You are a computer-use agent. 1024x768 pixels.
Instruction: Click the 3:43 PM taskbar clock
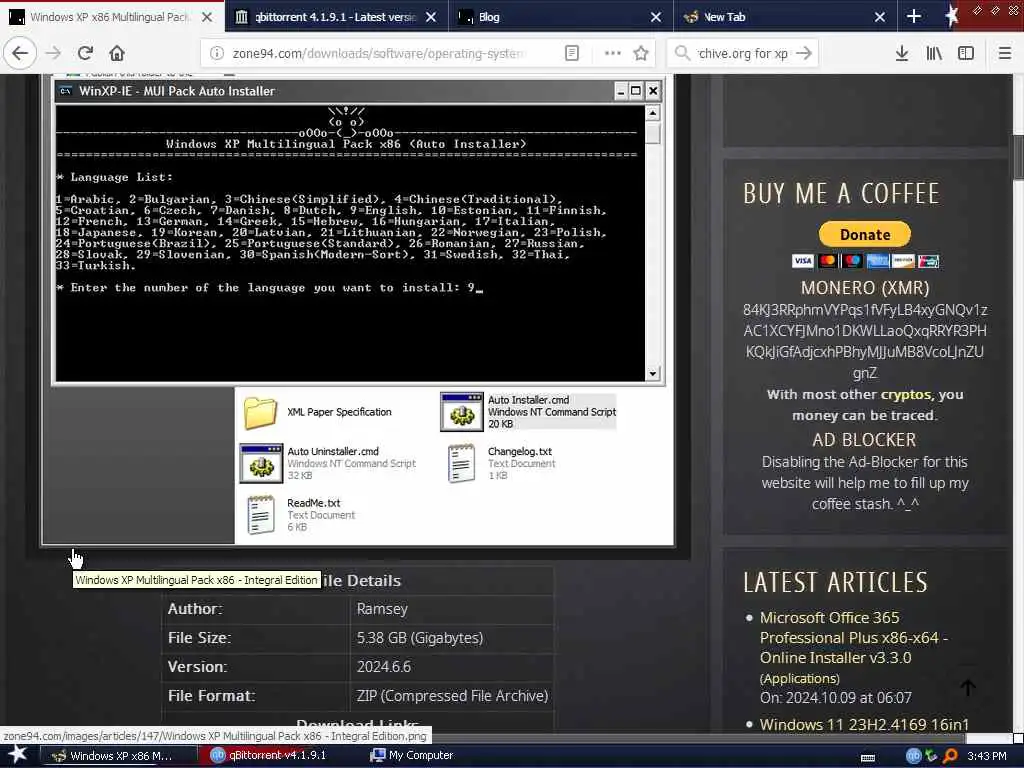987,756
